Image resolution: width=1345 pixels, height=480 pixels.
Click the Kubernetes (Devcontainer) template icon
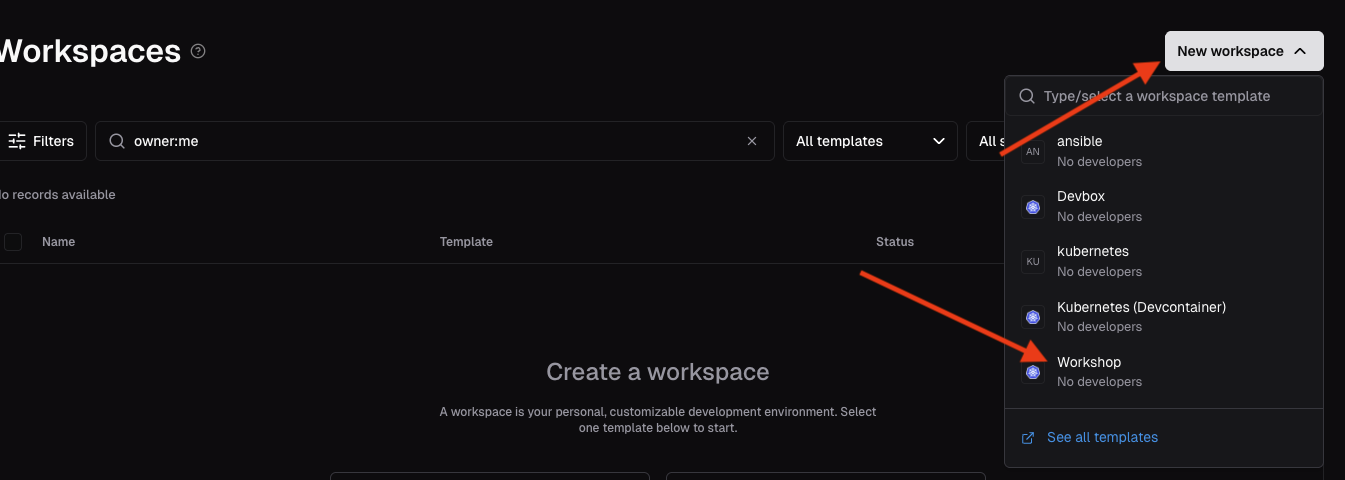click(1033, 316)
